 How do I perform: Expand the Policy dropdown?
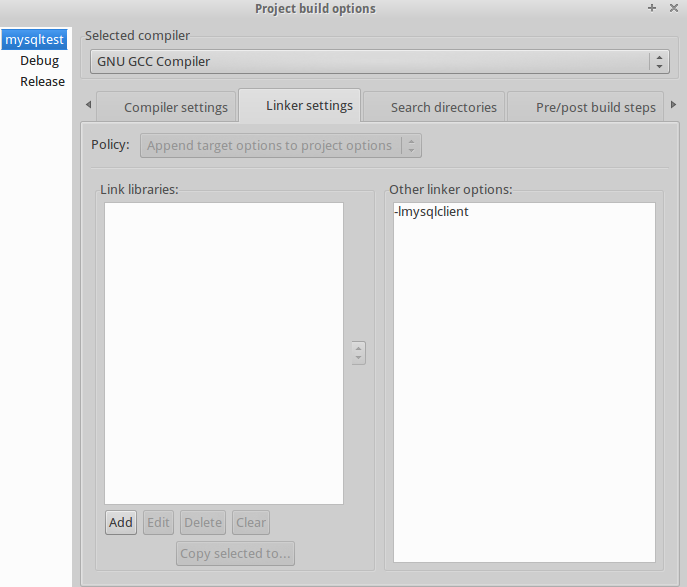click(x=281, y=146)
